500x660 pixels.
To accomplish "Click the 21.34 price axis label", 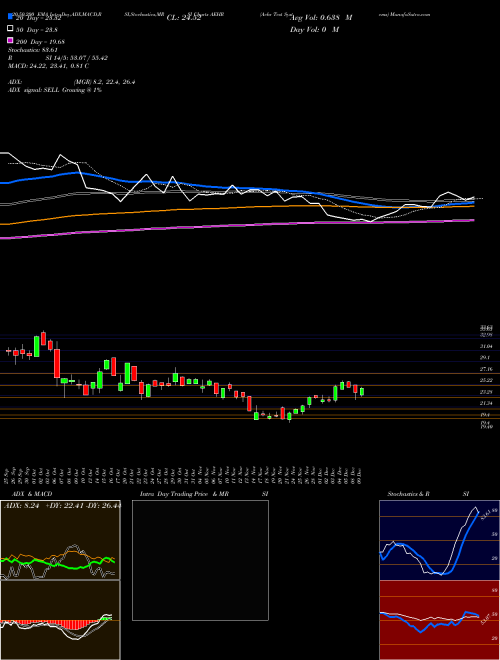I will pos(487,403).
